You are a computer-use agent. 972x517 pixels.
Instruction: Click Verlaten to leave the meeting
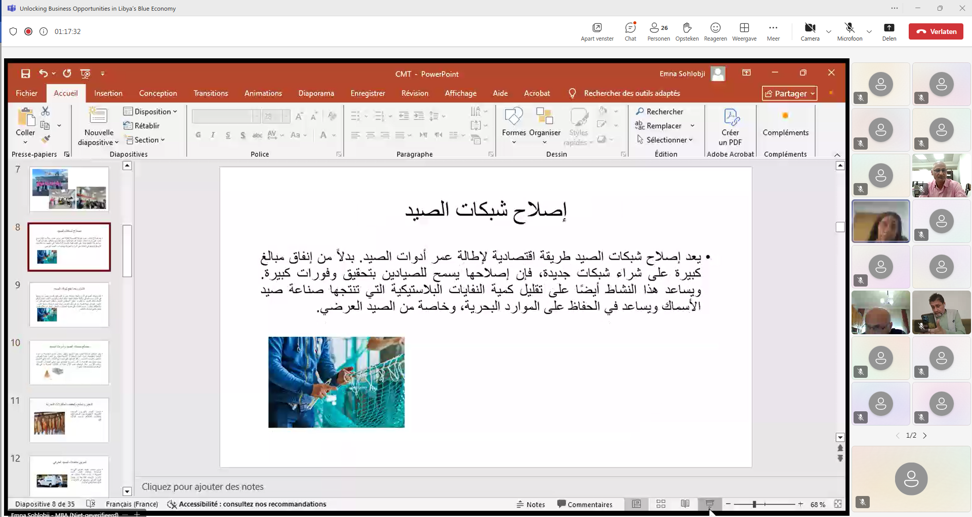pyautogui.click(x=936, y=31)
